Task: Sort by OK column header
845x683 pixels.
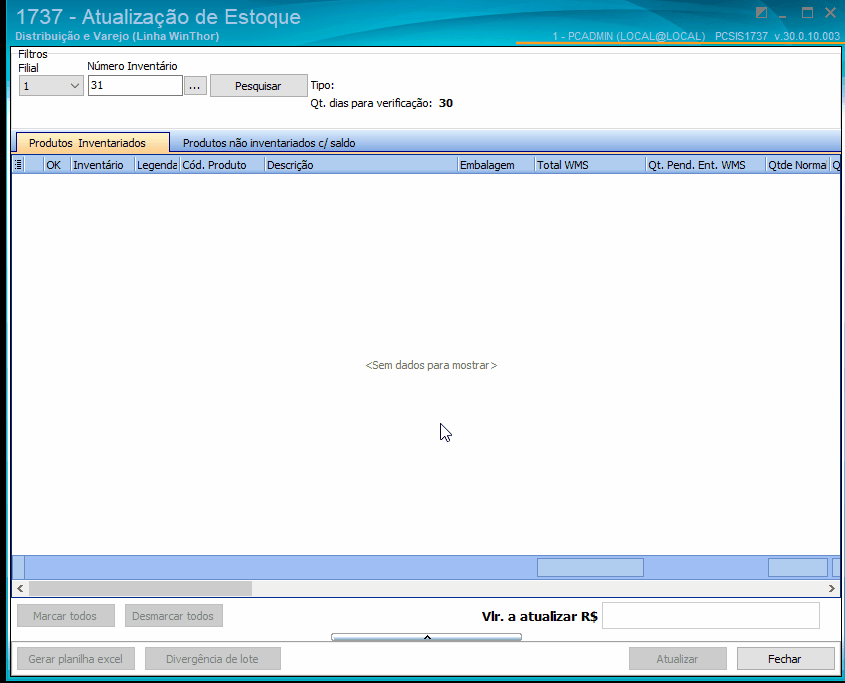Action: click(x=57, y=165)
